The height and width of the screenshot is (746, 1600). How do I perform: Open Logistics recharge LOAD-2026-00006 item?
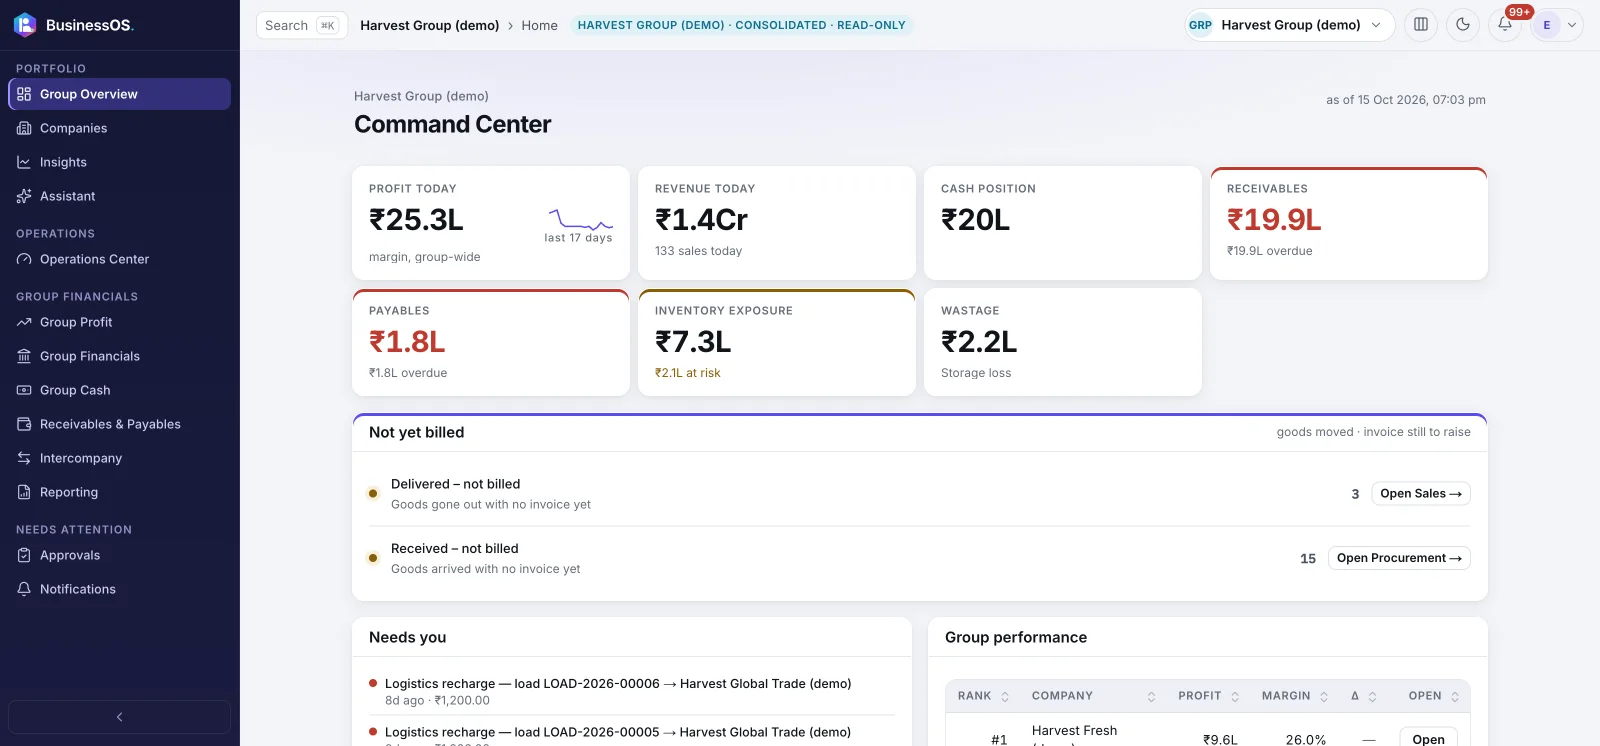pyautogui.click(x=631, y=691)
